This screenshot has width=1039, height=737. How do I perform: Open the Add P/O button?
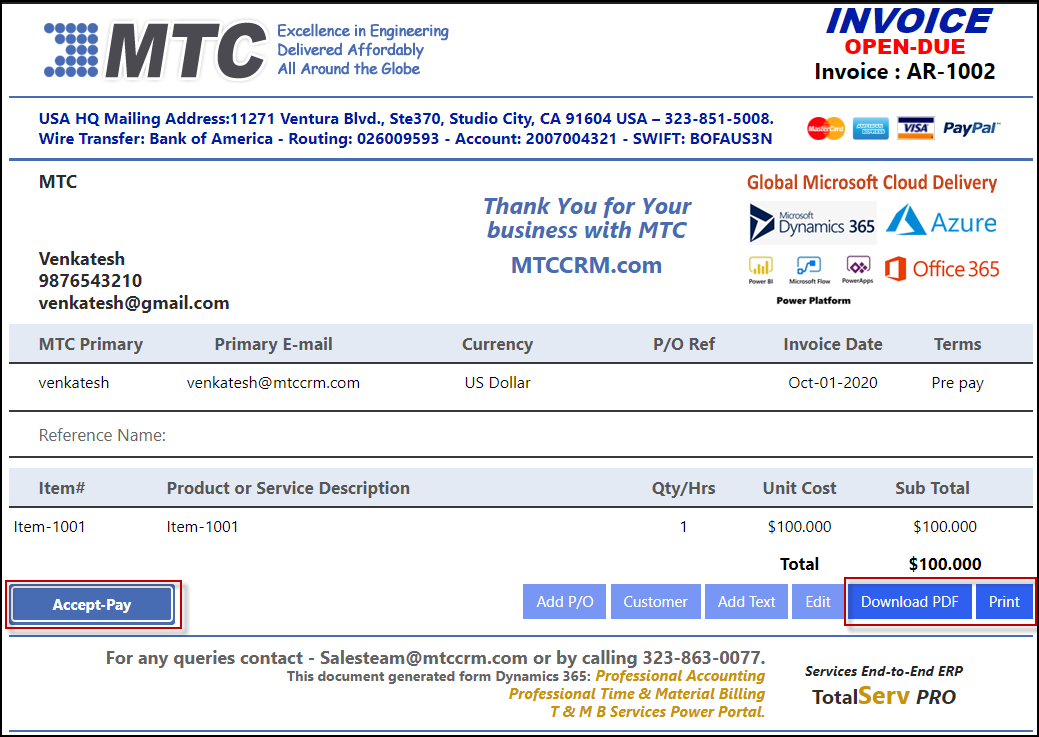565,602
